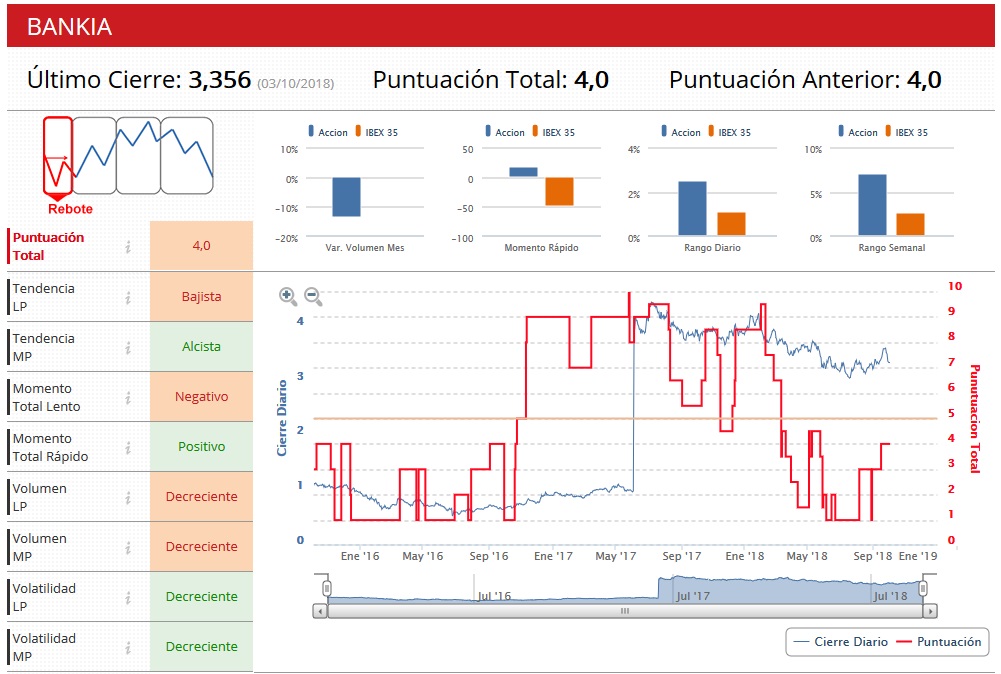Click the BANKIA header title
1001x674 pixels.
point(70,27)
